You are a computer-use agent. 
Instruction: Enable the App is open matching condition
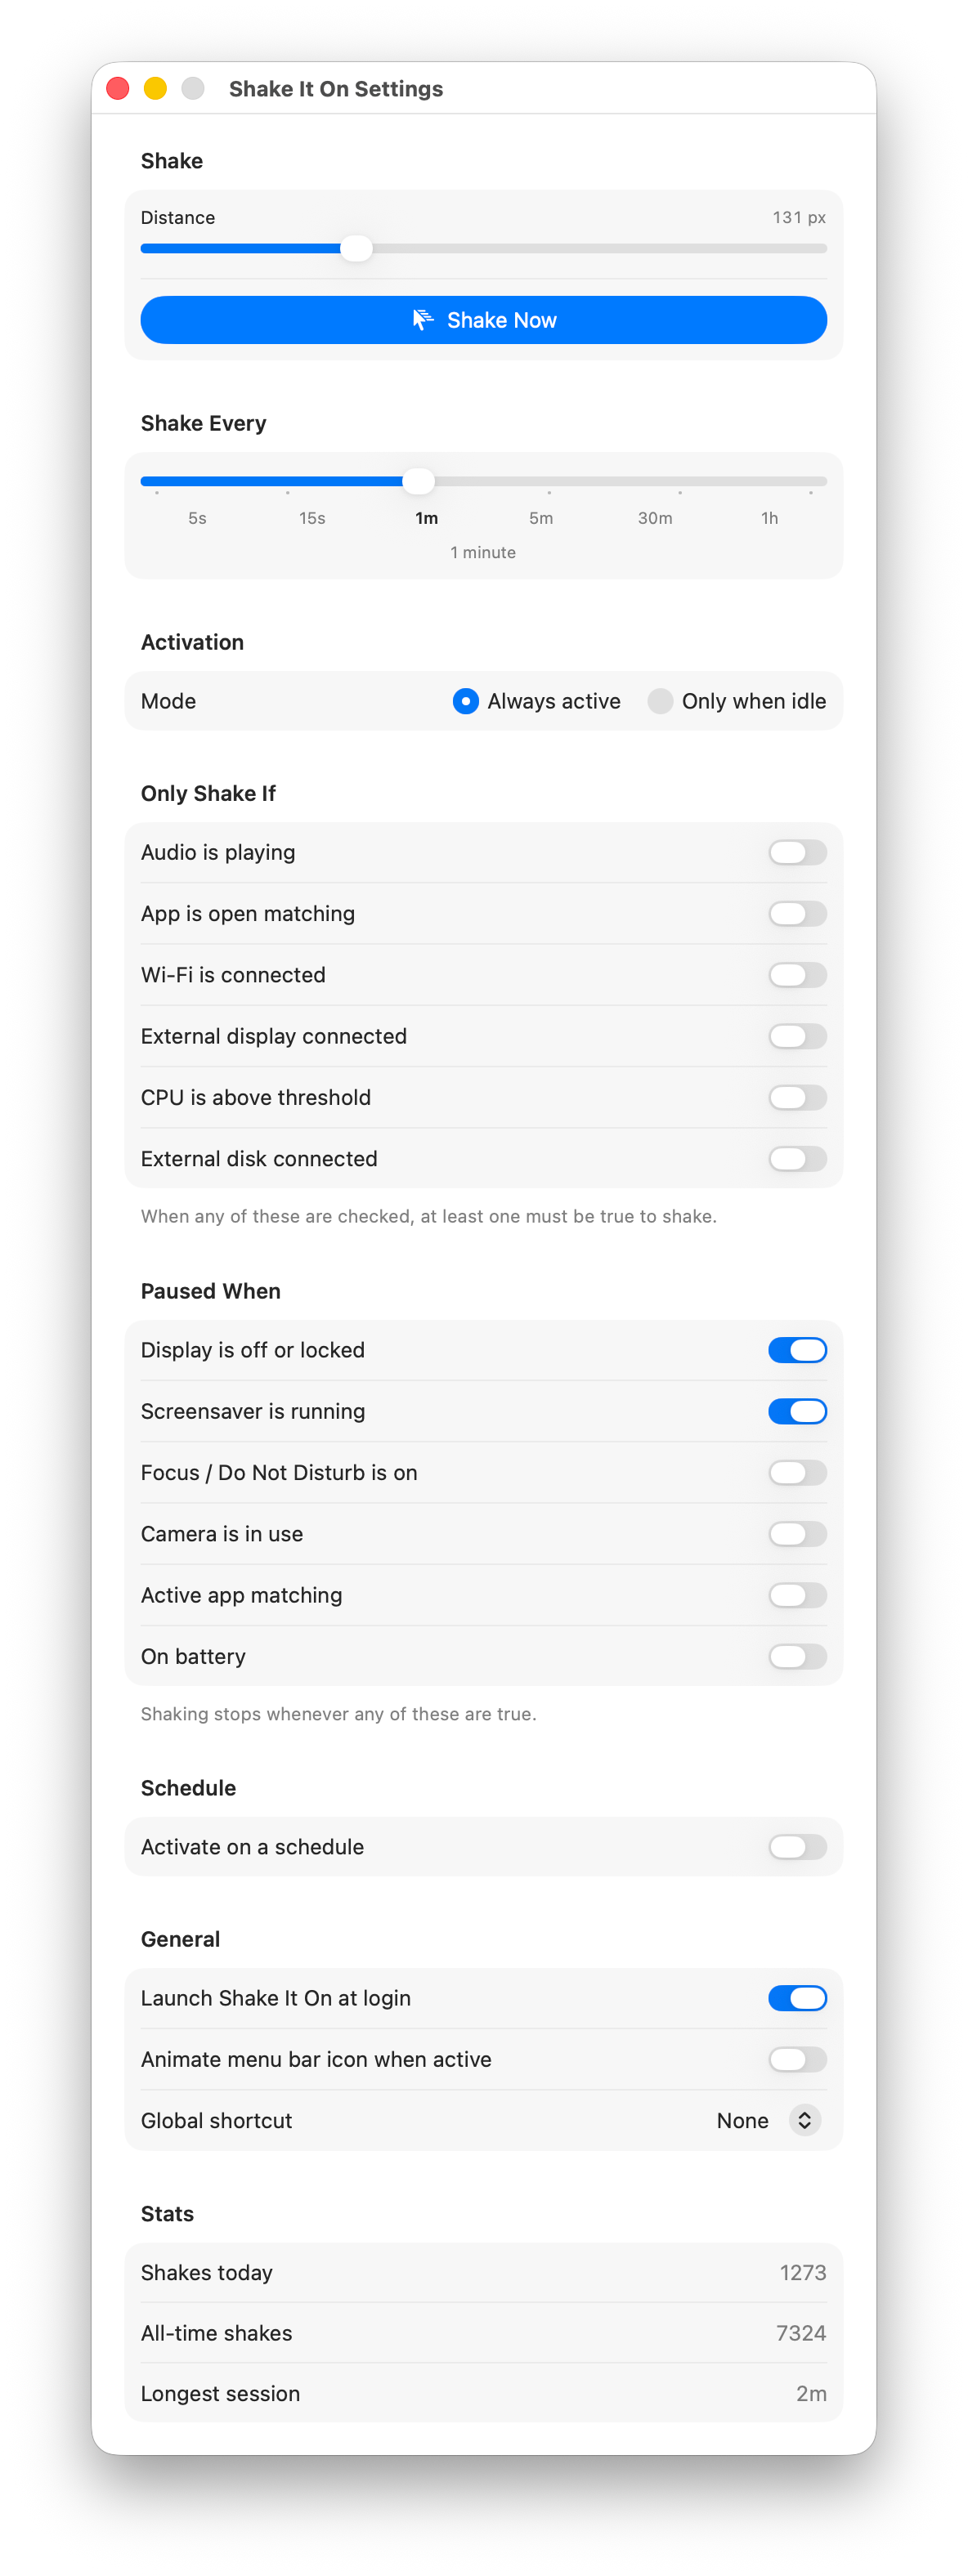pos(797,913)
